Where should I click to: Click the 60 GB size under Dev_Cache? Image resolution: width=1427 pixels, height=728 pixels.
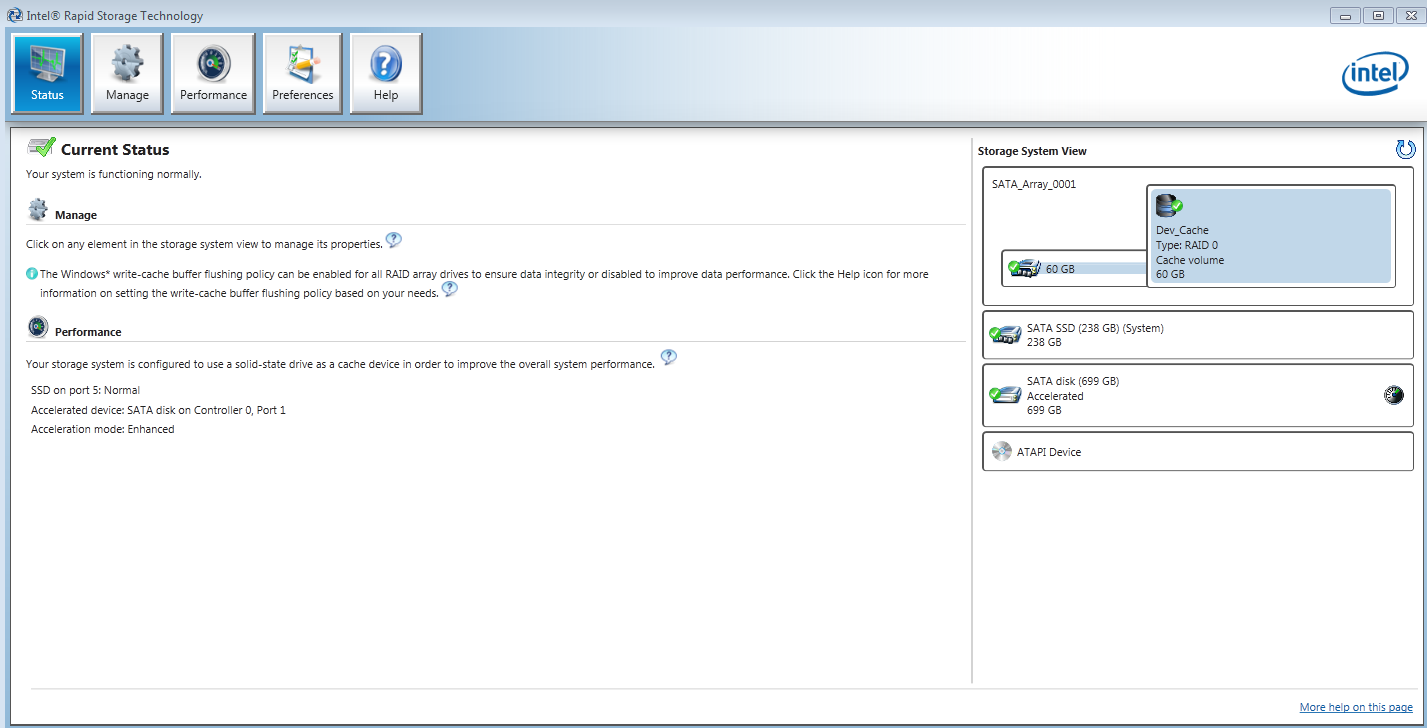pyautogui.click(x=1170, y=274)
